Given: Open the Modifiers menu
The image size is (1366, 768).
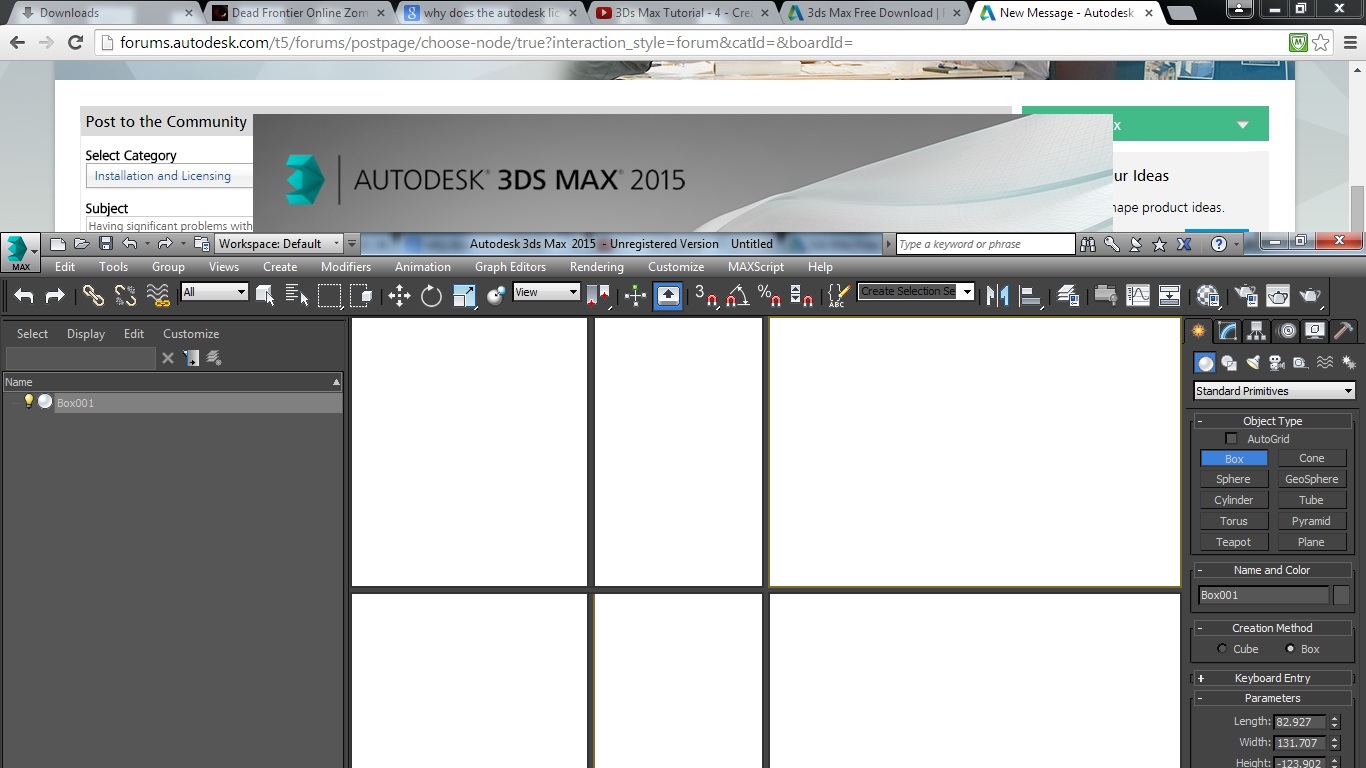Looking at the screenshot, I should pyautogui.click(x=346, y=267).
